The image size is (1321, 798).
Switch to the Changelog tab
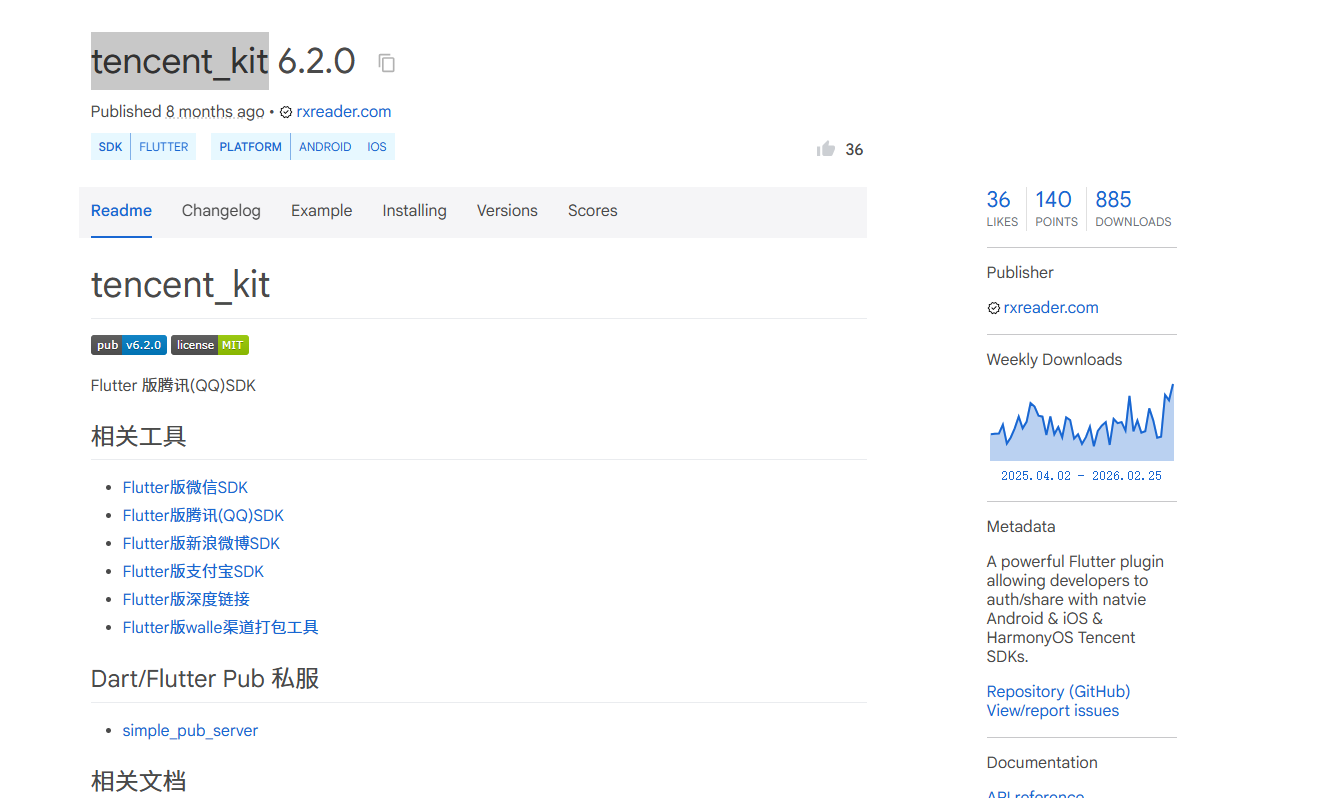pos(221,211)
